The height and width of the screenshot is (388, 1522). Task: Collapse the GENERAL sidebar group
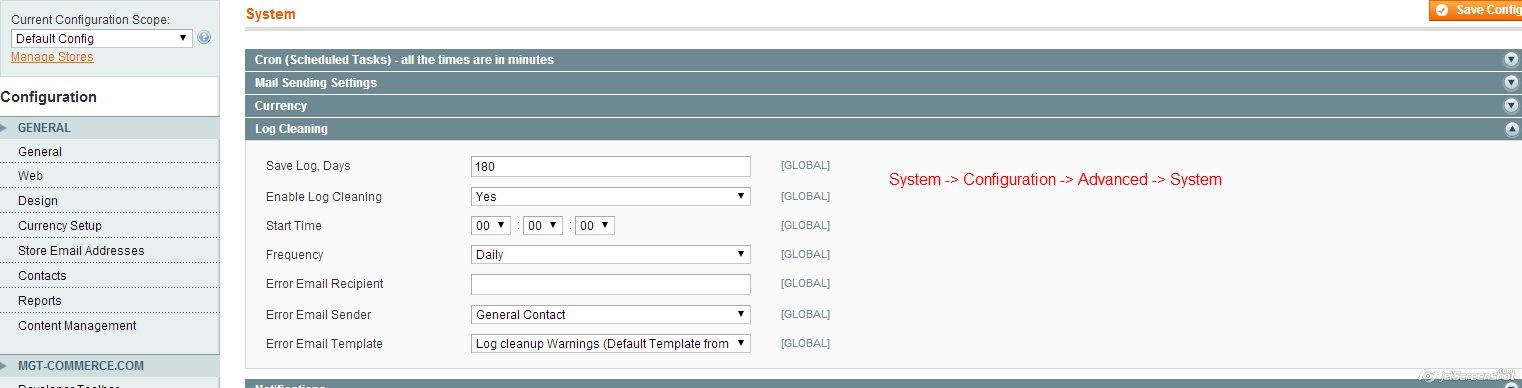[x=109, y=128]
